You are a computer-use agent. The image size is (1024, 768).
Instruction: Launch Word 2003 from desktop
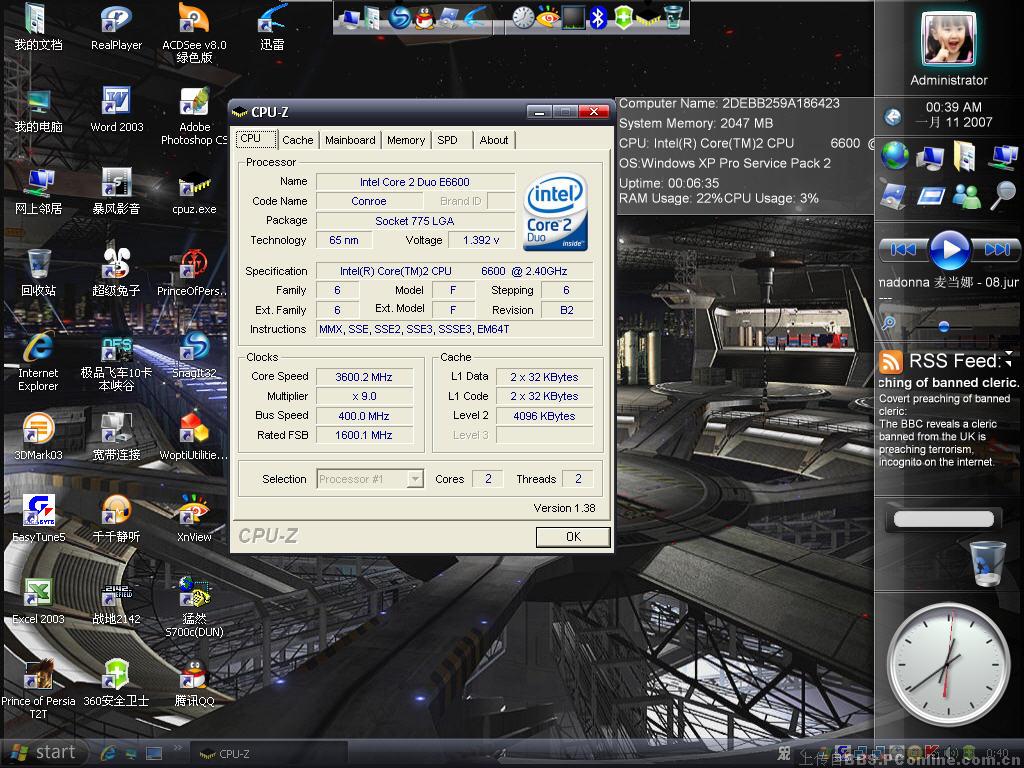[116, 110]
